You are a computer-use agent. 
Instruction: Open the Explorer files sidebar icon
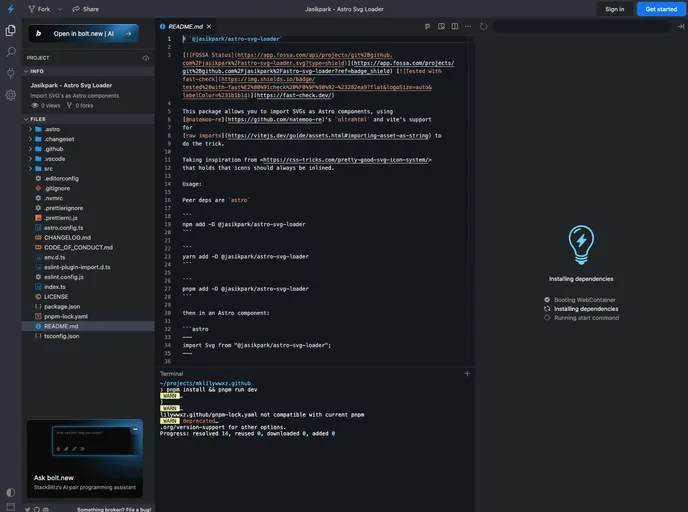point(11,30)
